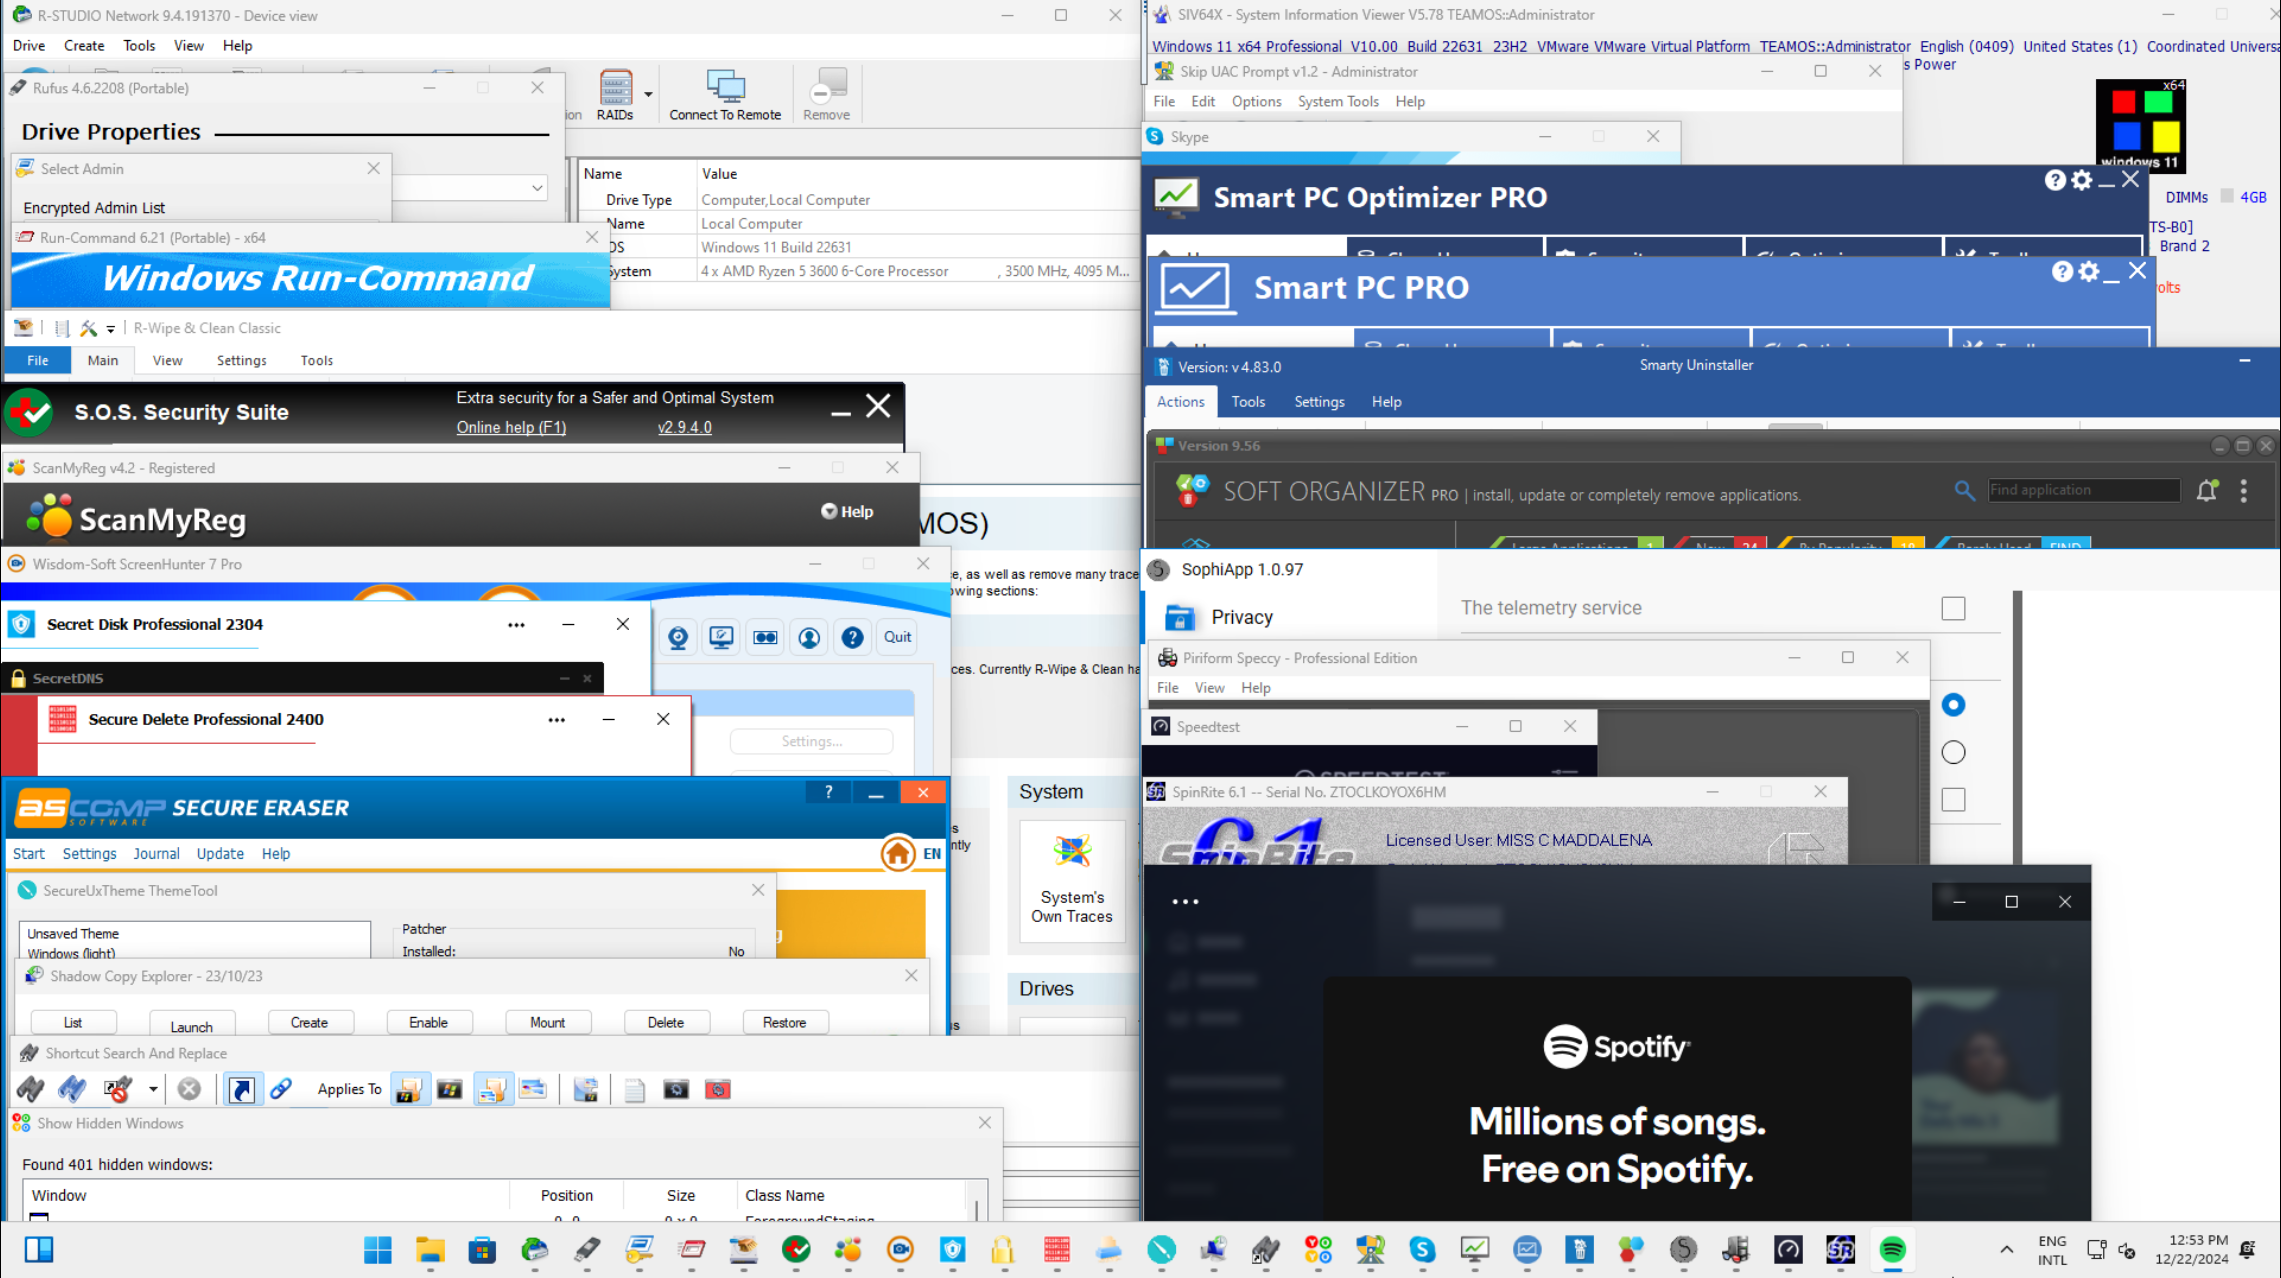Open the Spotify taskbar icon

1892,1249
